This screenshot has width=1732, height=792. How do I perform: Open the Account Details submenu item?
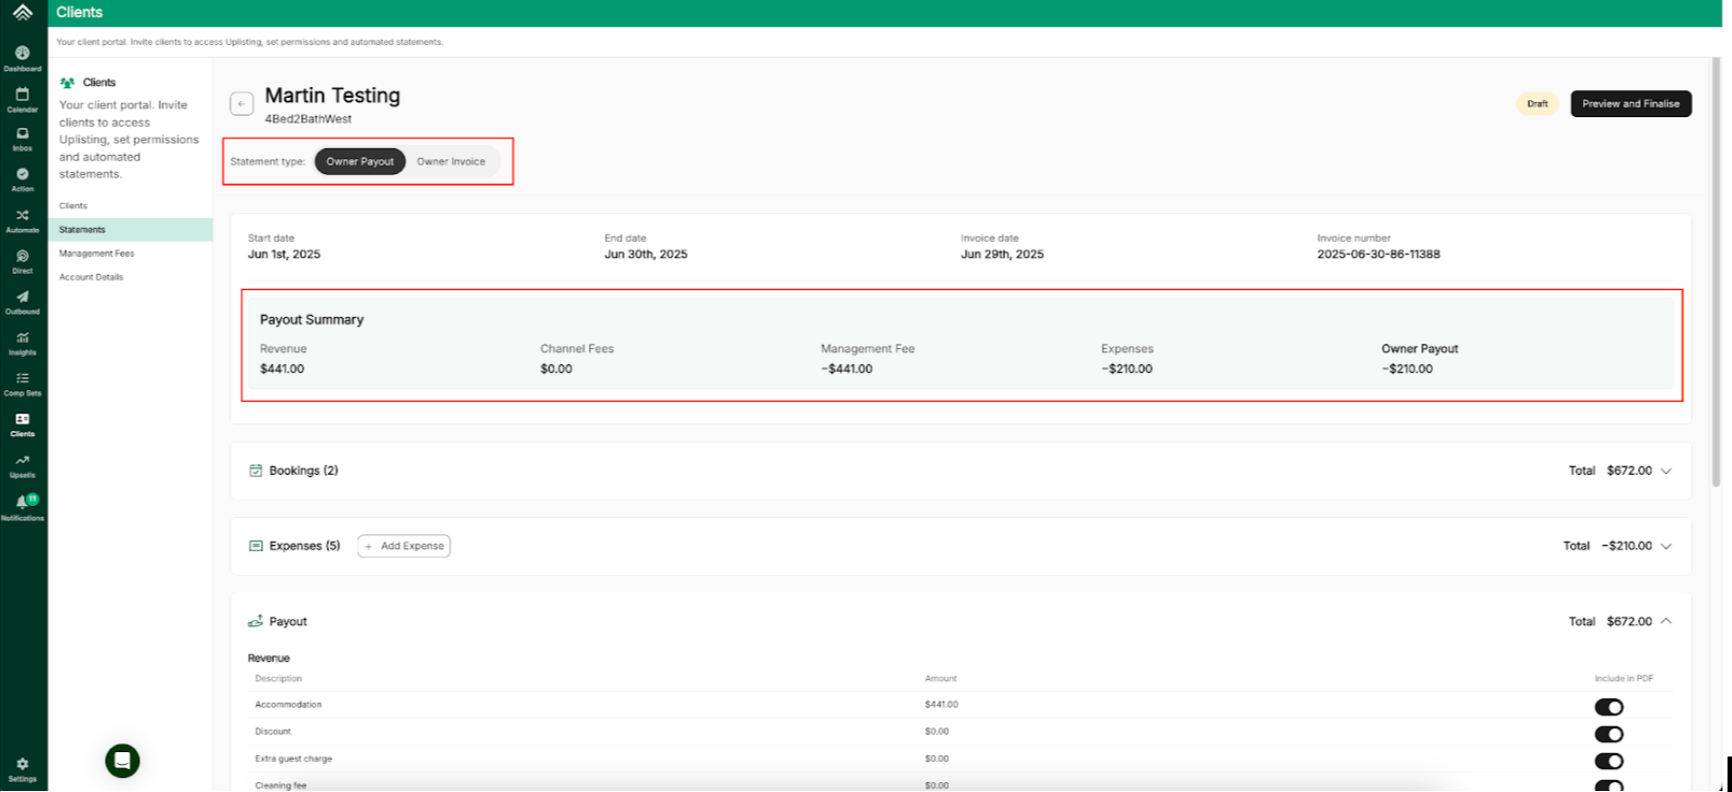(91, 277)
